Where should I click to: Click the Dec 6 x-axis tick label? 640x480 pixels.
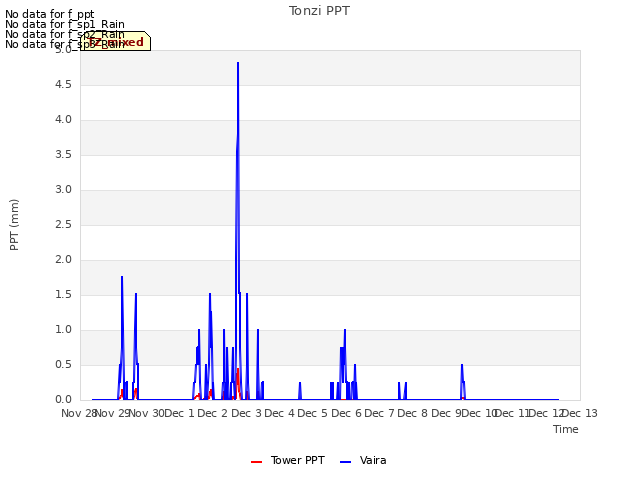pyautogui.click(x=346, y=413)
